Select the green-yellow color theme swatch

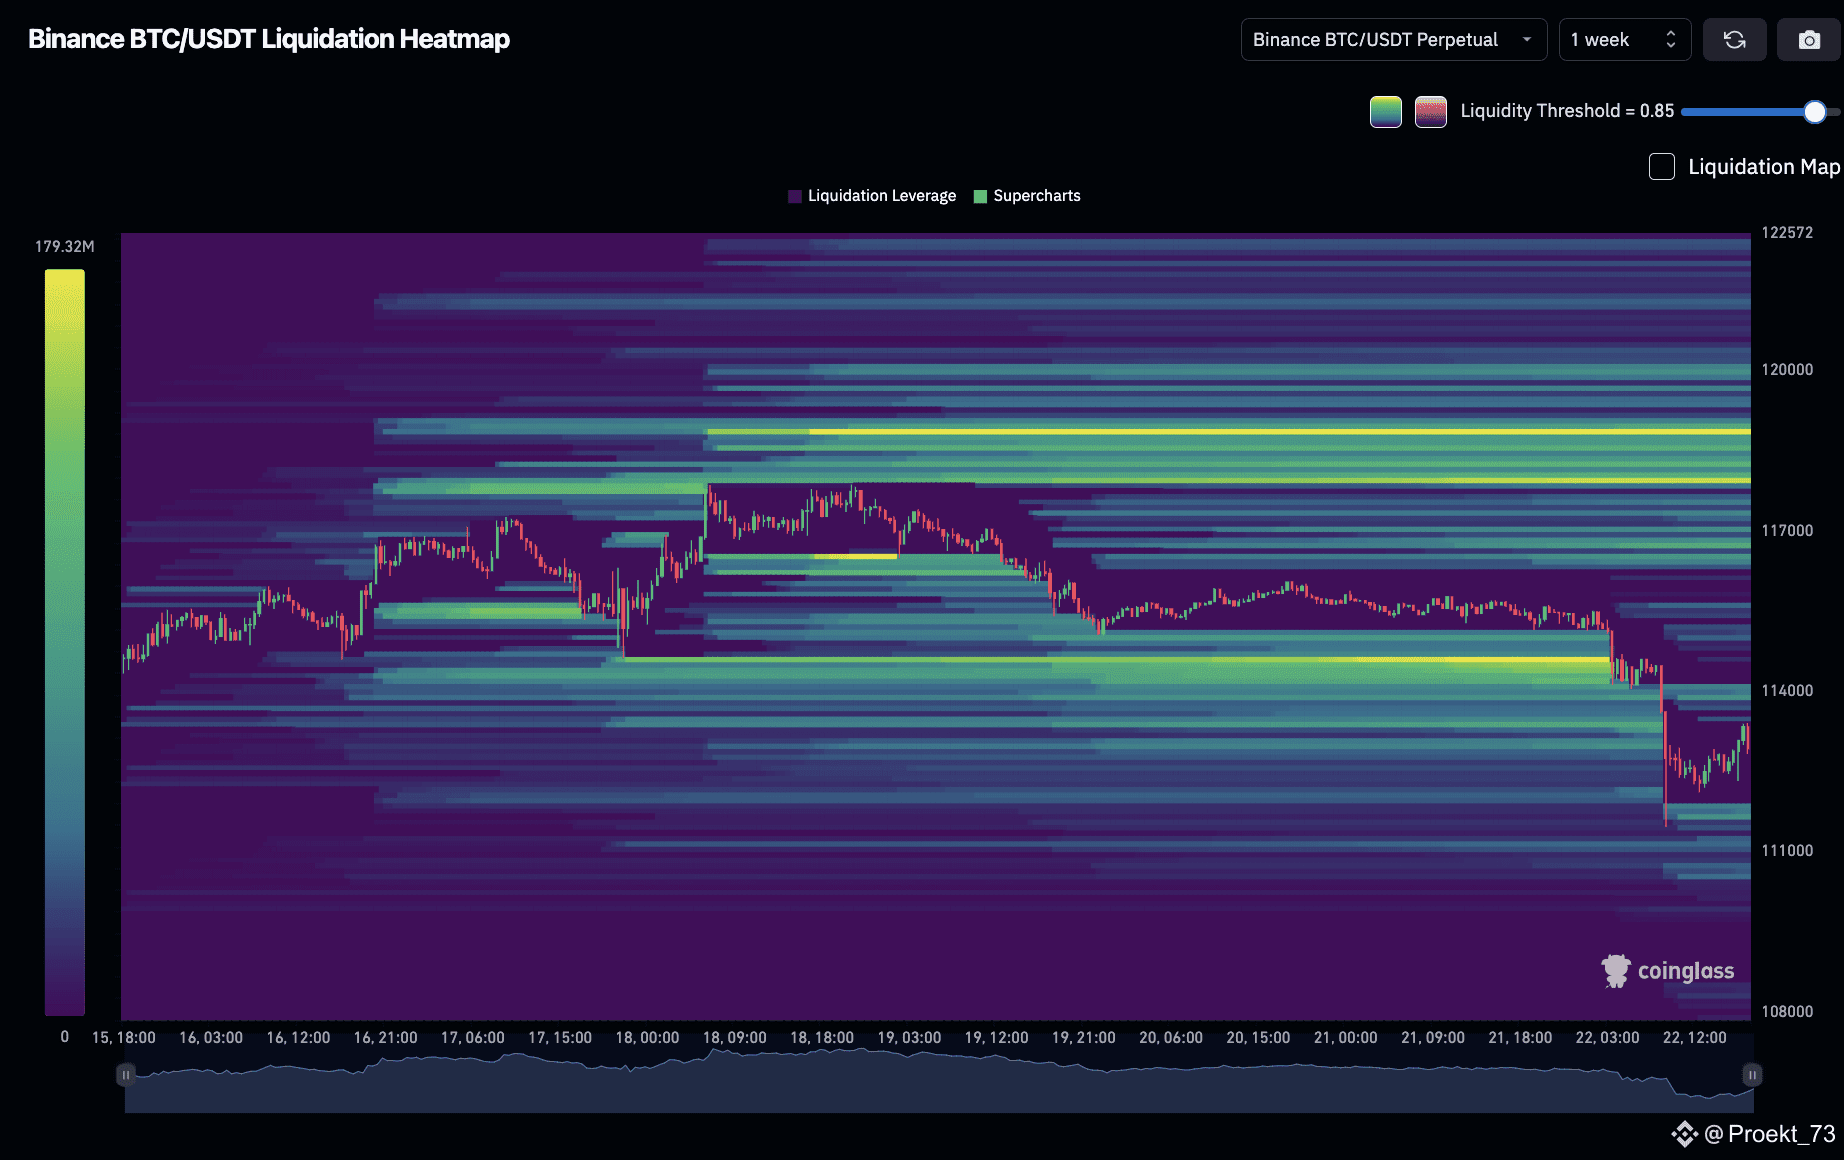coord(1386,112)
